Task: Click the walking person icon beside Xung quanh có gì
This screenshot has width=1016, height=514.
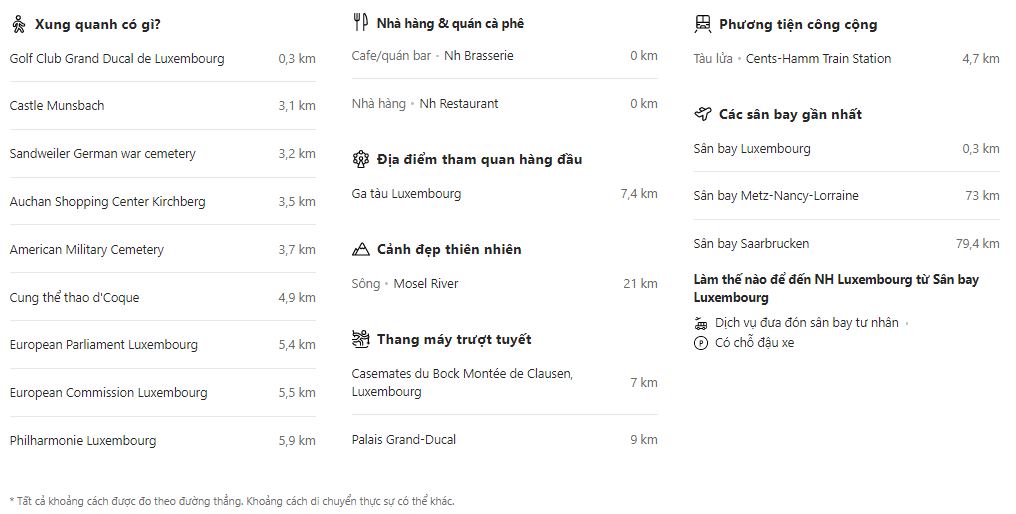Action: tap(18, 24)
